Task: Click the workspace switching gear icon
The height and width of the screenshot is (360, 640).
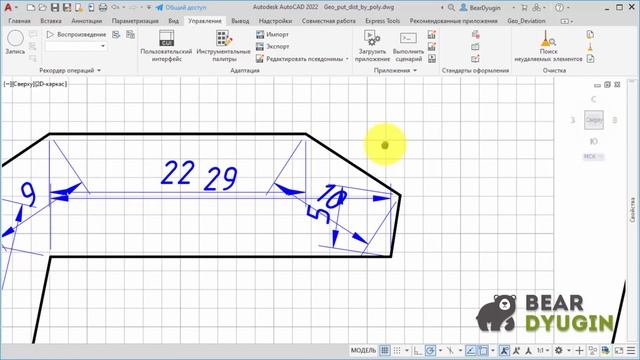Action: coord(558,350)
